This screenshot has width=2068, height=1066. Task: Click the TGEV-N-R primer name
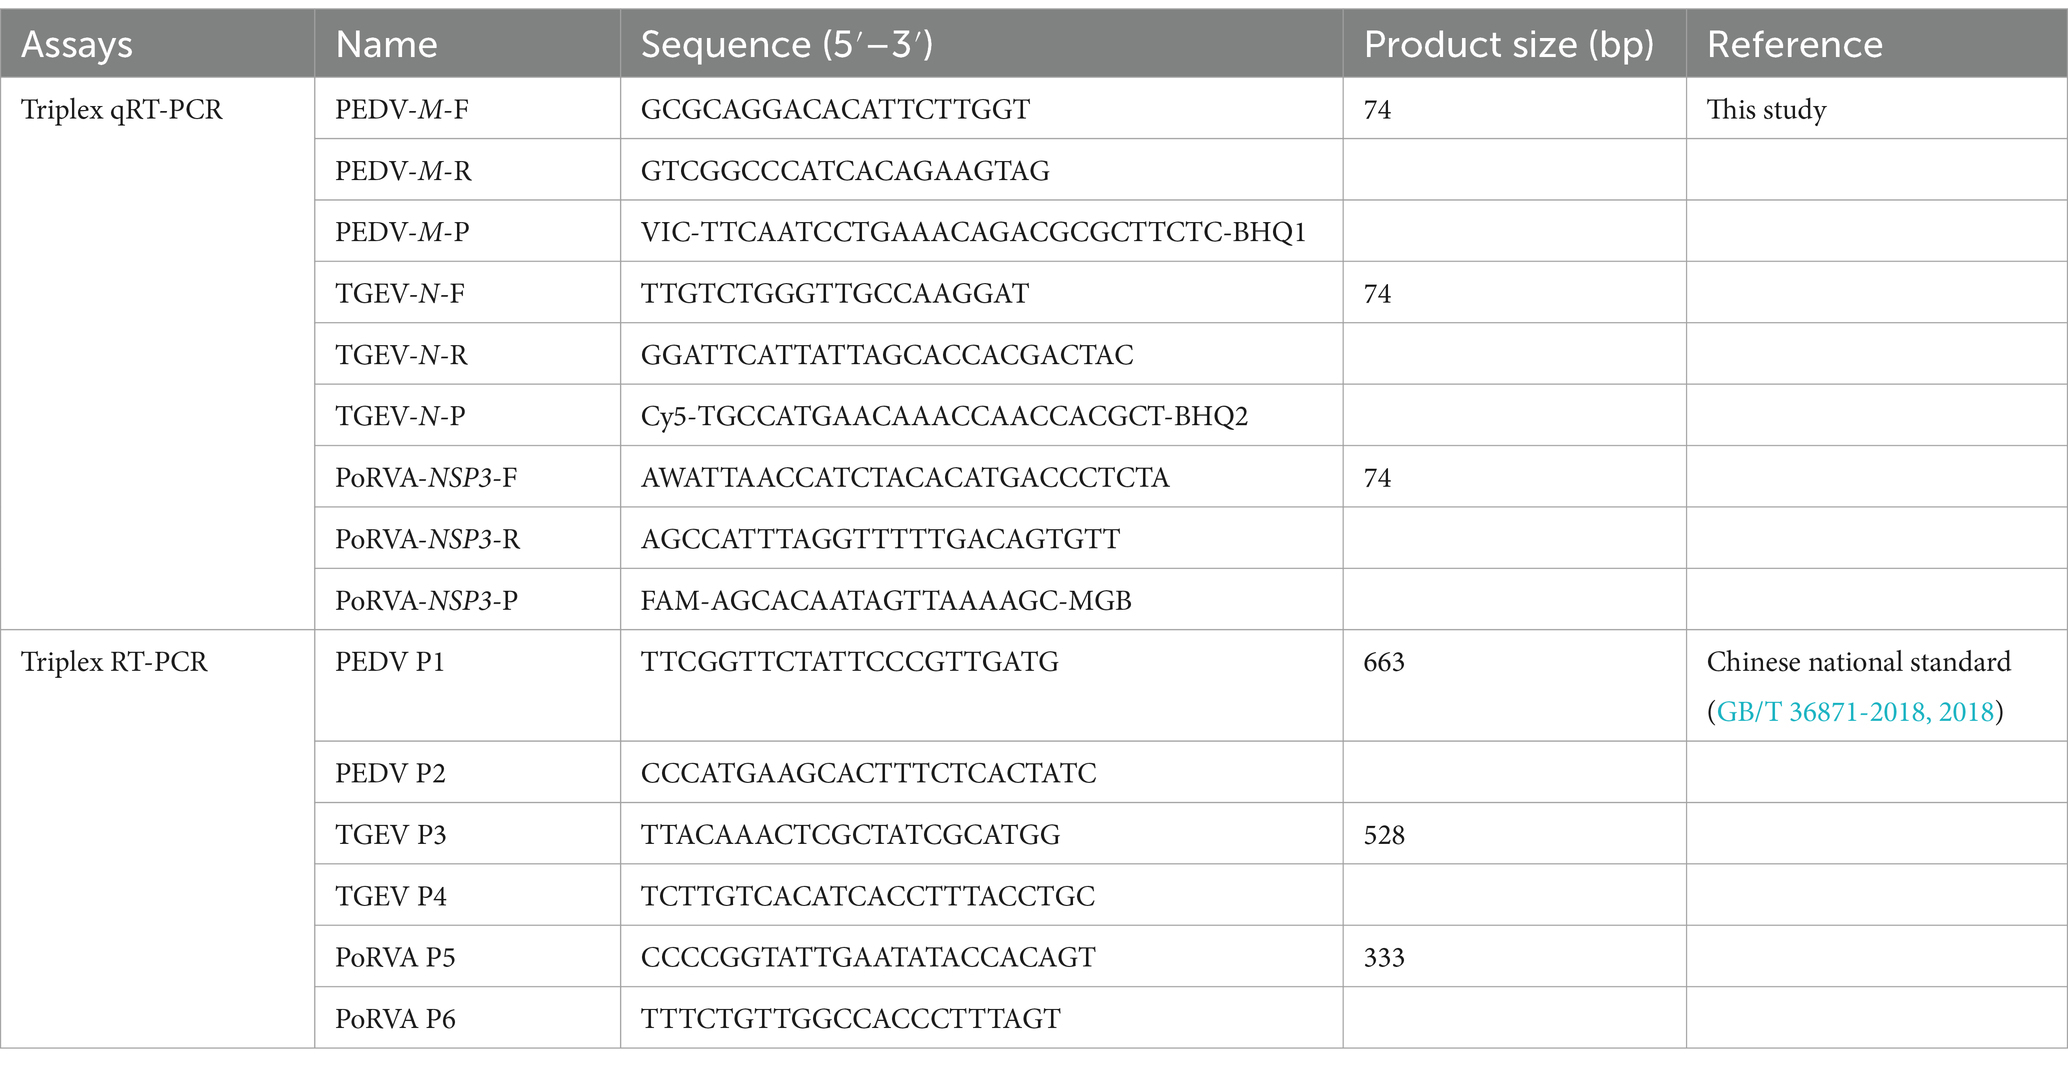click(402, 355)
